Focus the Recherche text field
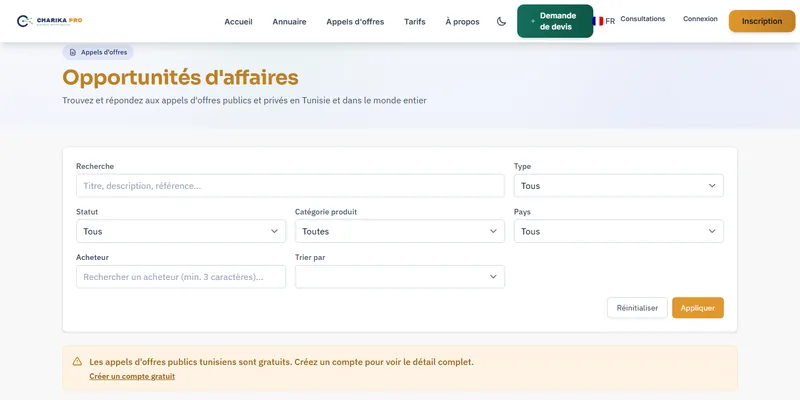Image resolution: width=800 pixels, height=400 pixels. (x=290, y=186)
